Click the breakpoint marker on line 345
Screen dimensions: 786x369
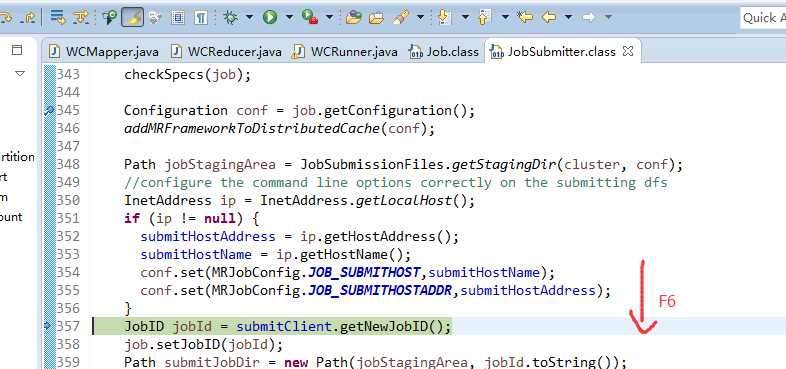pyautogui.click(x=50, y=110)
